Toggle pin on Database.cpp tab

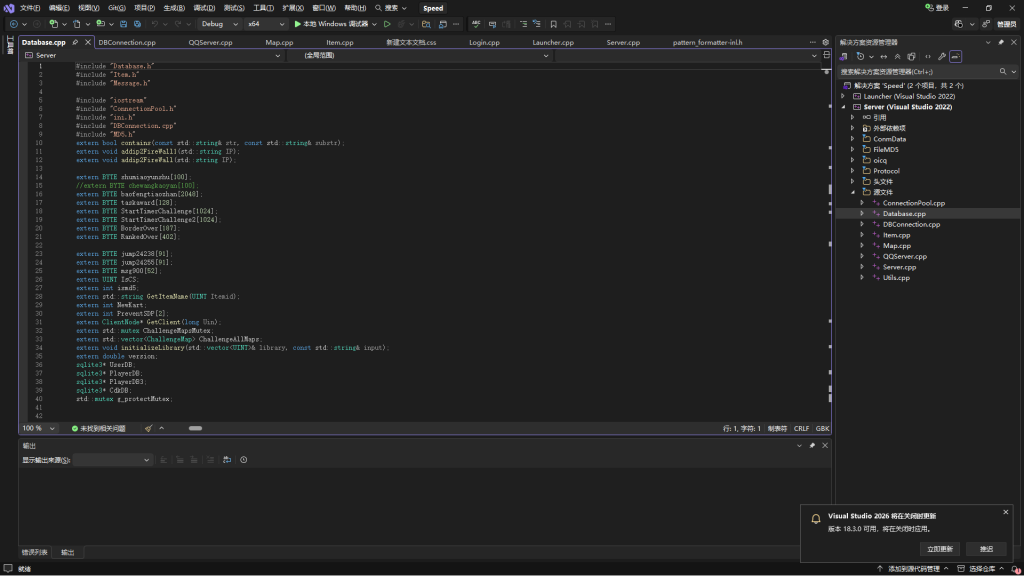coord(75,43)
